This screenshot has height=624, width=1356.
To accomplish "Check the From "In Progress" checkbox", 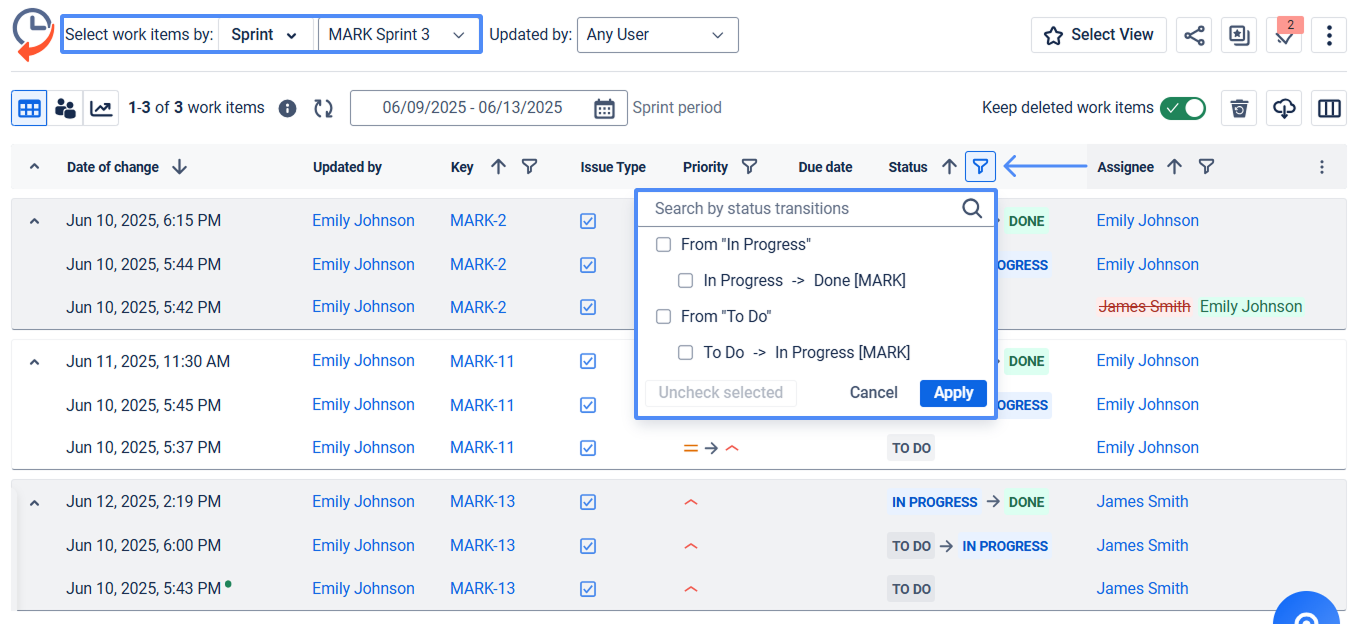I will (x=663, y=244).
